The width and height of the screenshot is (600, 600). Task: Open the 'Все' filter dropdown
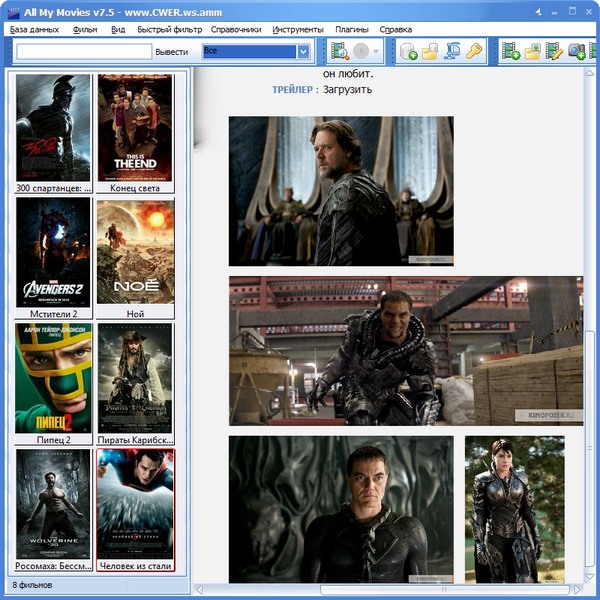coord(302,51)
